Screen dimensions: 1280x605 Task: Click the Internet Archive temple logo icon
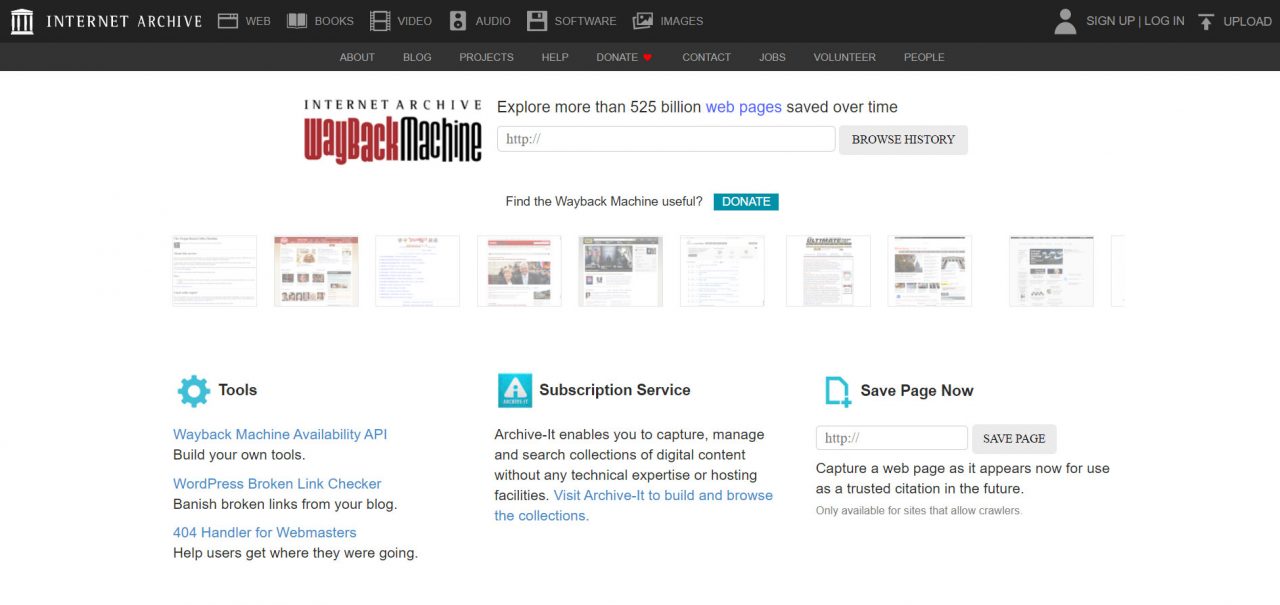click(x=22, y=21)
